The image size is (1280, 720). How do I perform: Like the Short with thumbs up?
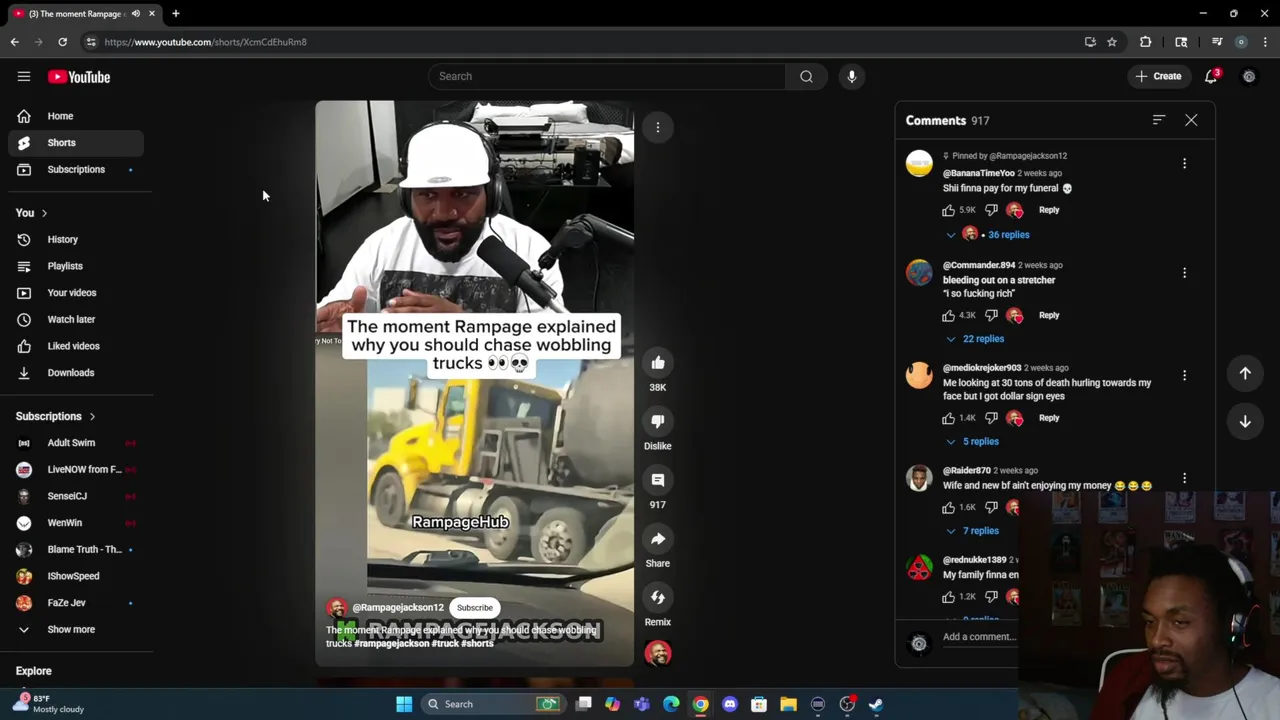coord(658,363)
